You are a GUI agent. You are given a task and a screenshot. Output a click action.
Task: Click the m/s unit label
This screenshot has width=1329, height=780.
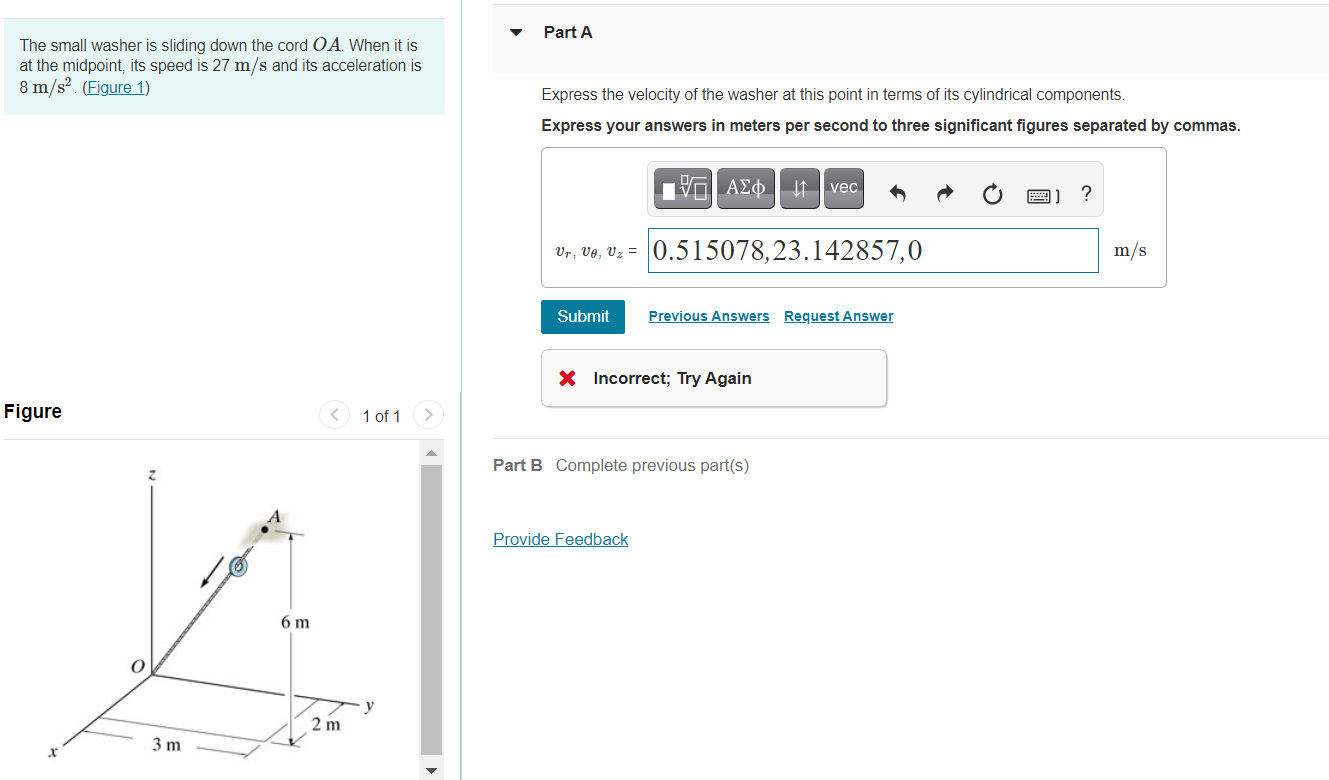tap(1130, 251)
